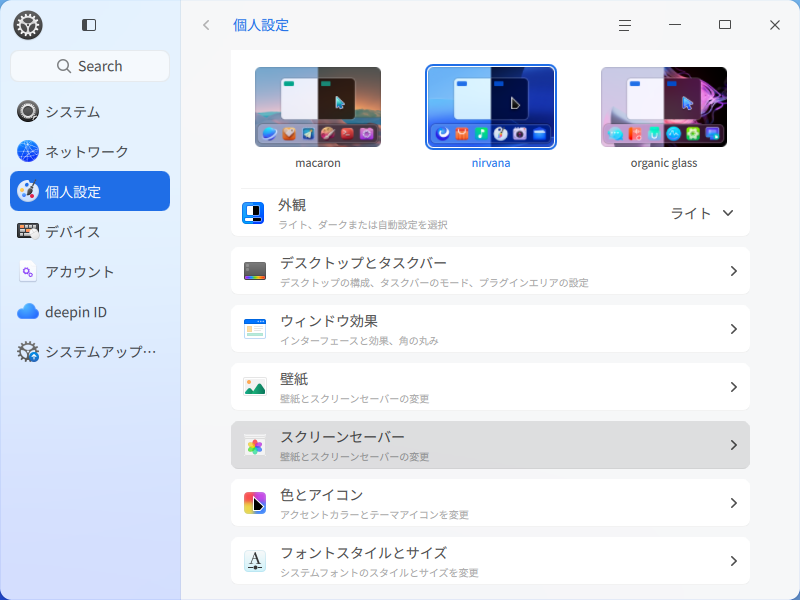Click the 壁紙 picture icon

(x=255, y=387)
